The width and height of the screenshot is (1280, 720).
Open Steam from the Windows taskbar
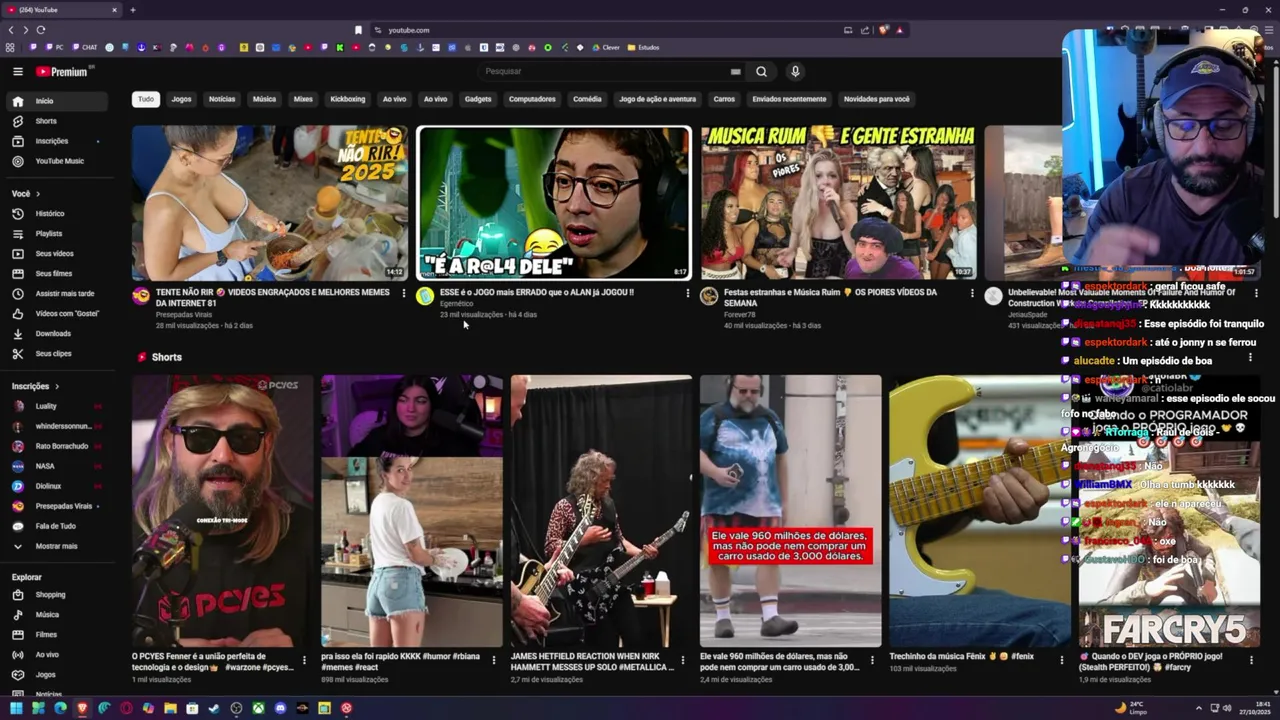coord(214,708)
